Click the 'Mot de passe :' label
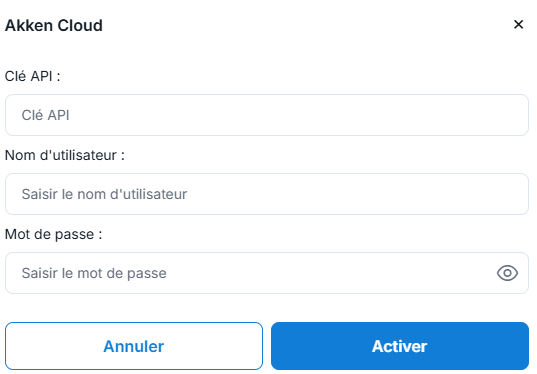Viewport: 537px width, 374px height. coord(53,234)
